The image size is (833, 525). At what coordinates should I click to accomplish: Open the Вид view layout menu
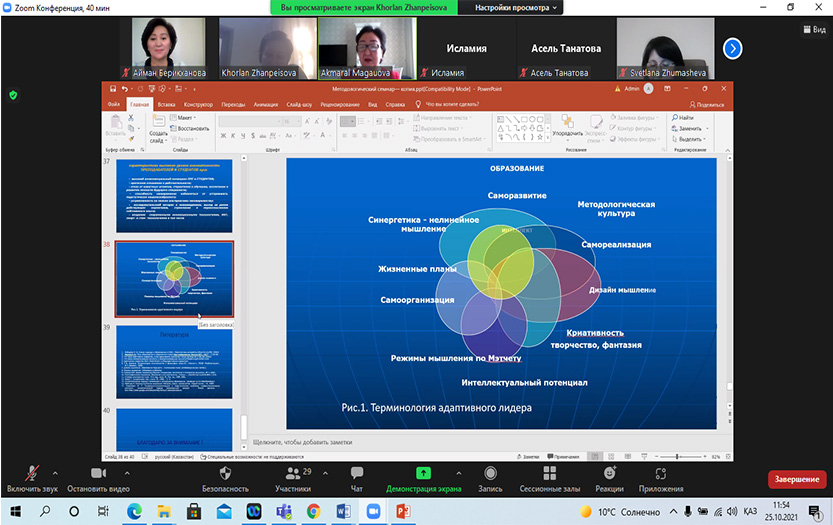click(812, 30)
